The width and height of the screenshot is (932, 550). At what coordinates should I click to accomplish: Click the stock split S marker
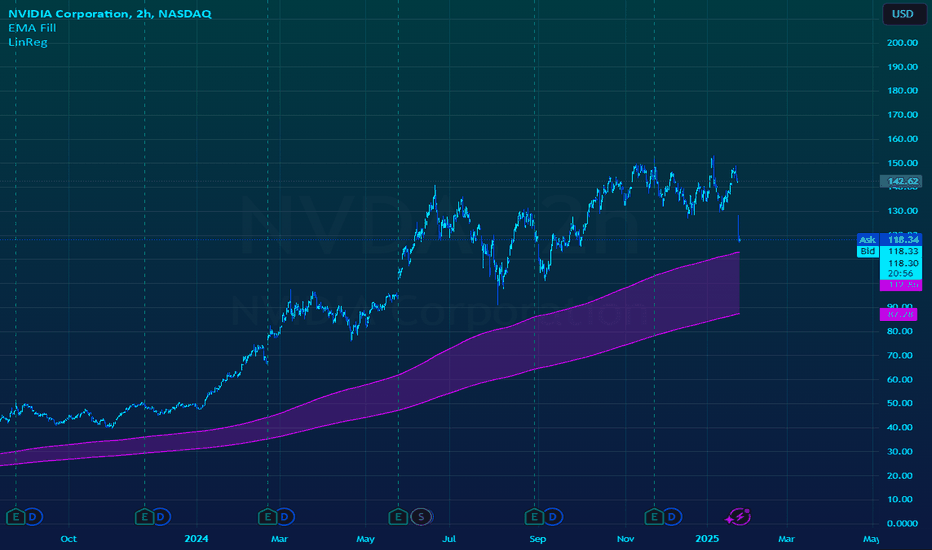tap(421, 517)
